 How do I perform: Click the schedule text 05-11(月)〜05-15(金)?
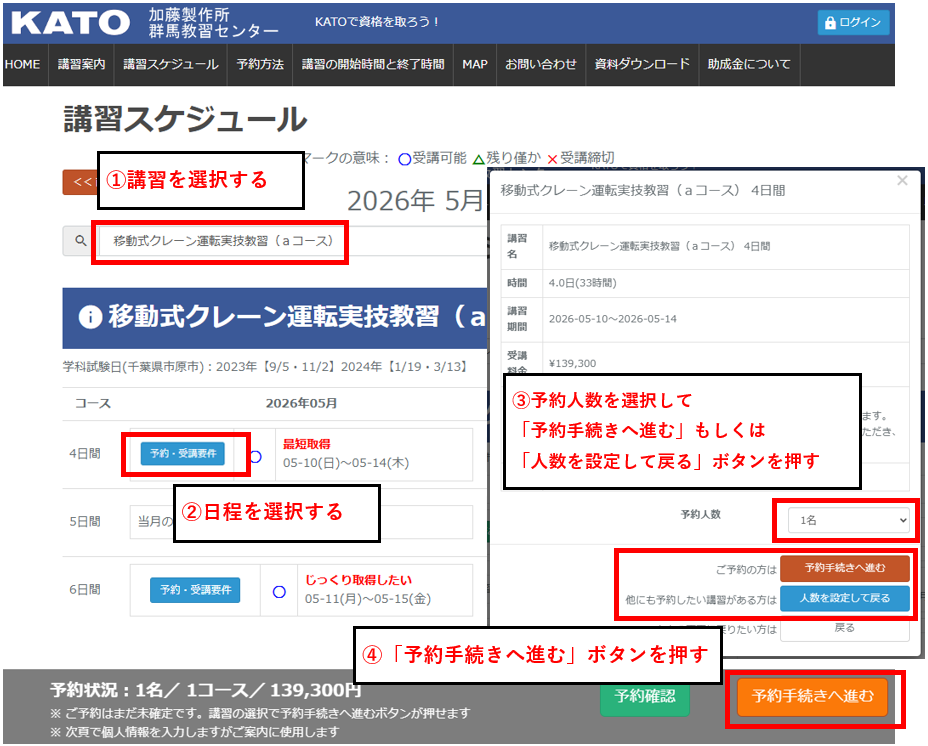tap(368, 599)
